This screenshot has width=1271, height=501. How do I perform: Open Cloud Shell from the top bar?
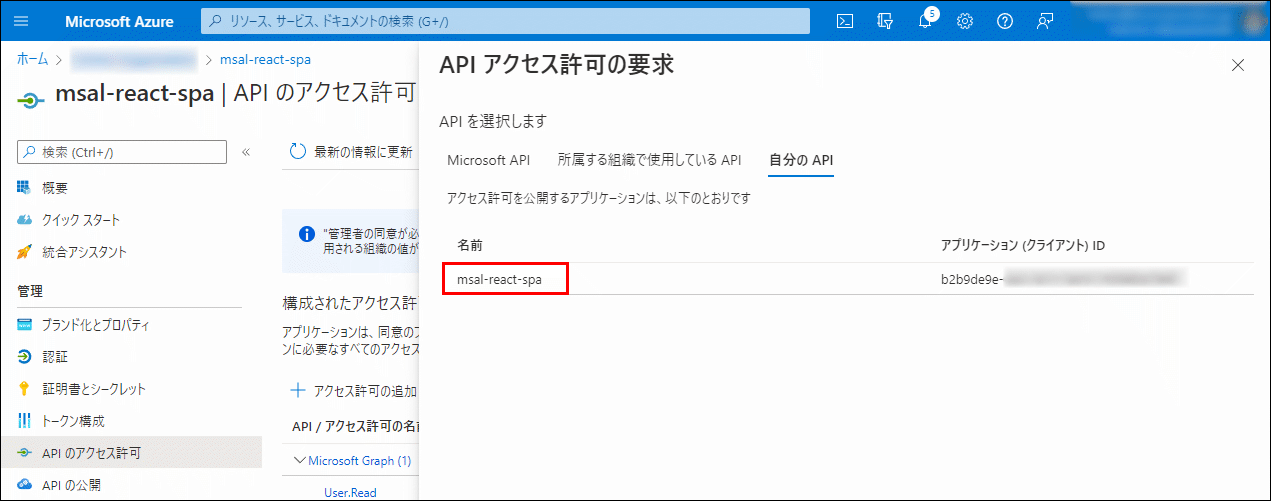(845, 21)
